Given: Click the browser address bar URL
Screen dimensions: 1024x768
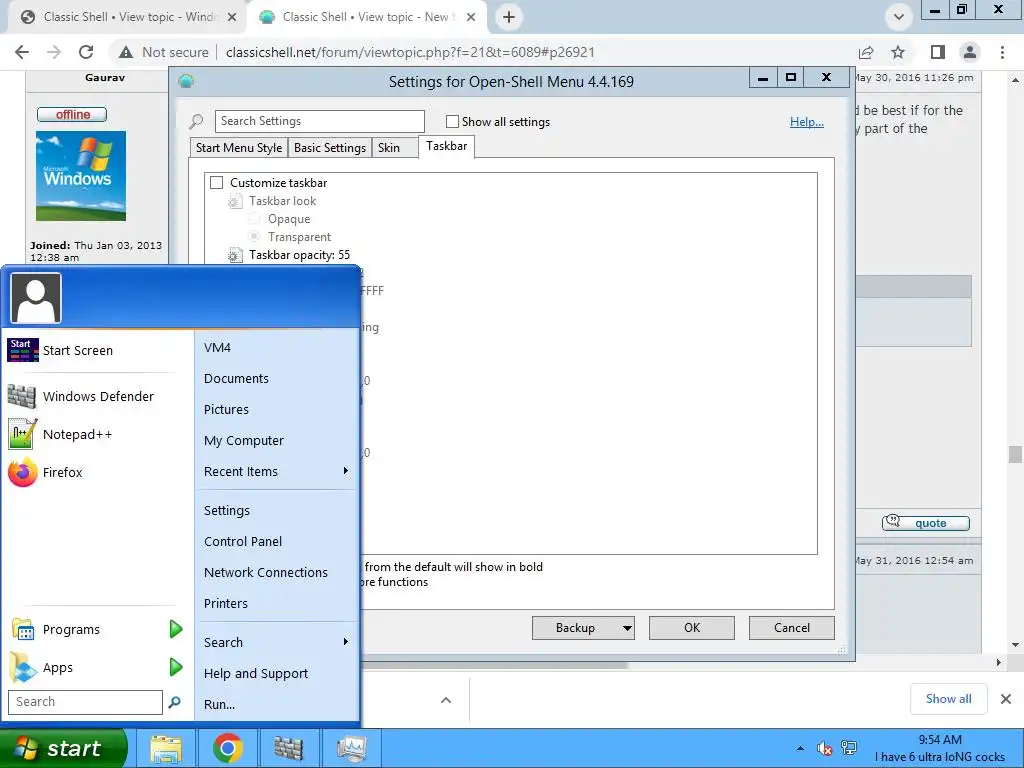Looking at the screenshot, I should click(410, 52).
